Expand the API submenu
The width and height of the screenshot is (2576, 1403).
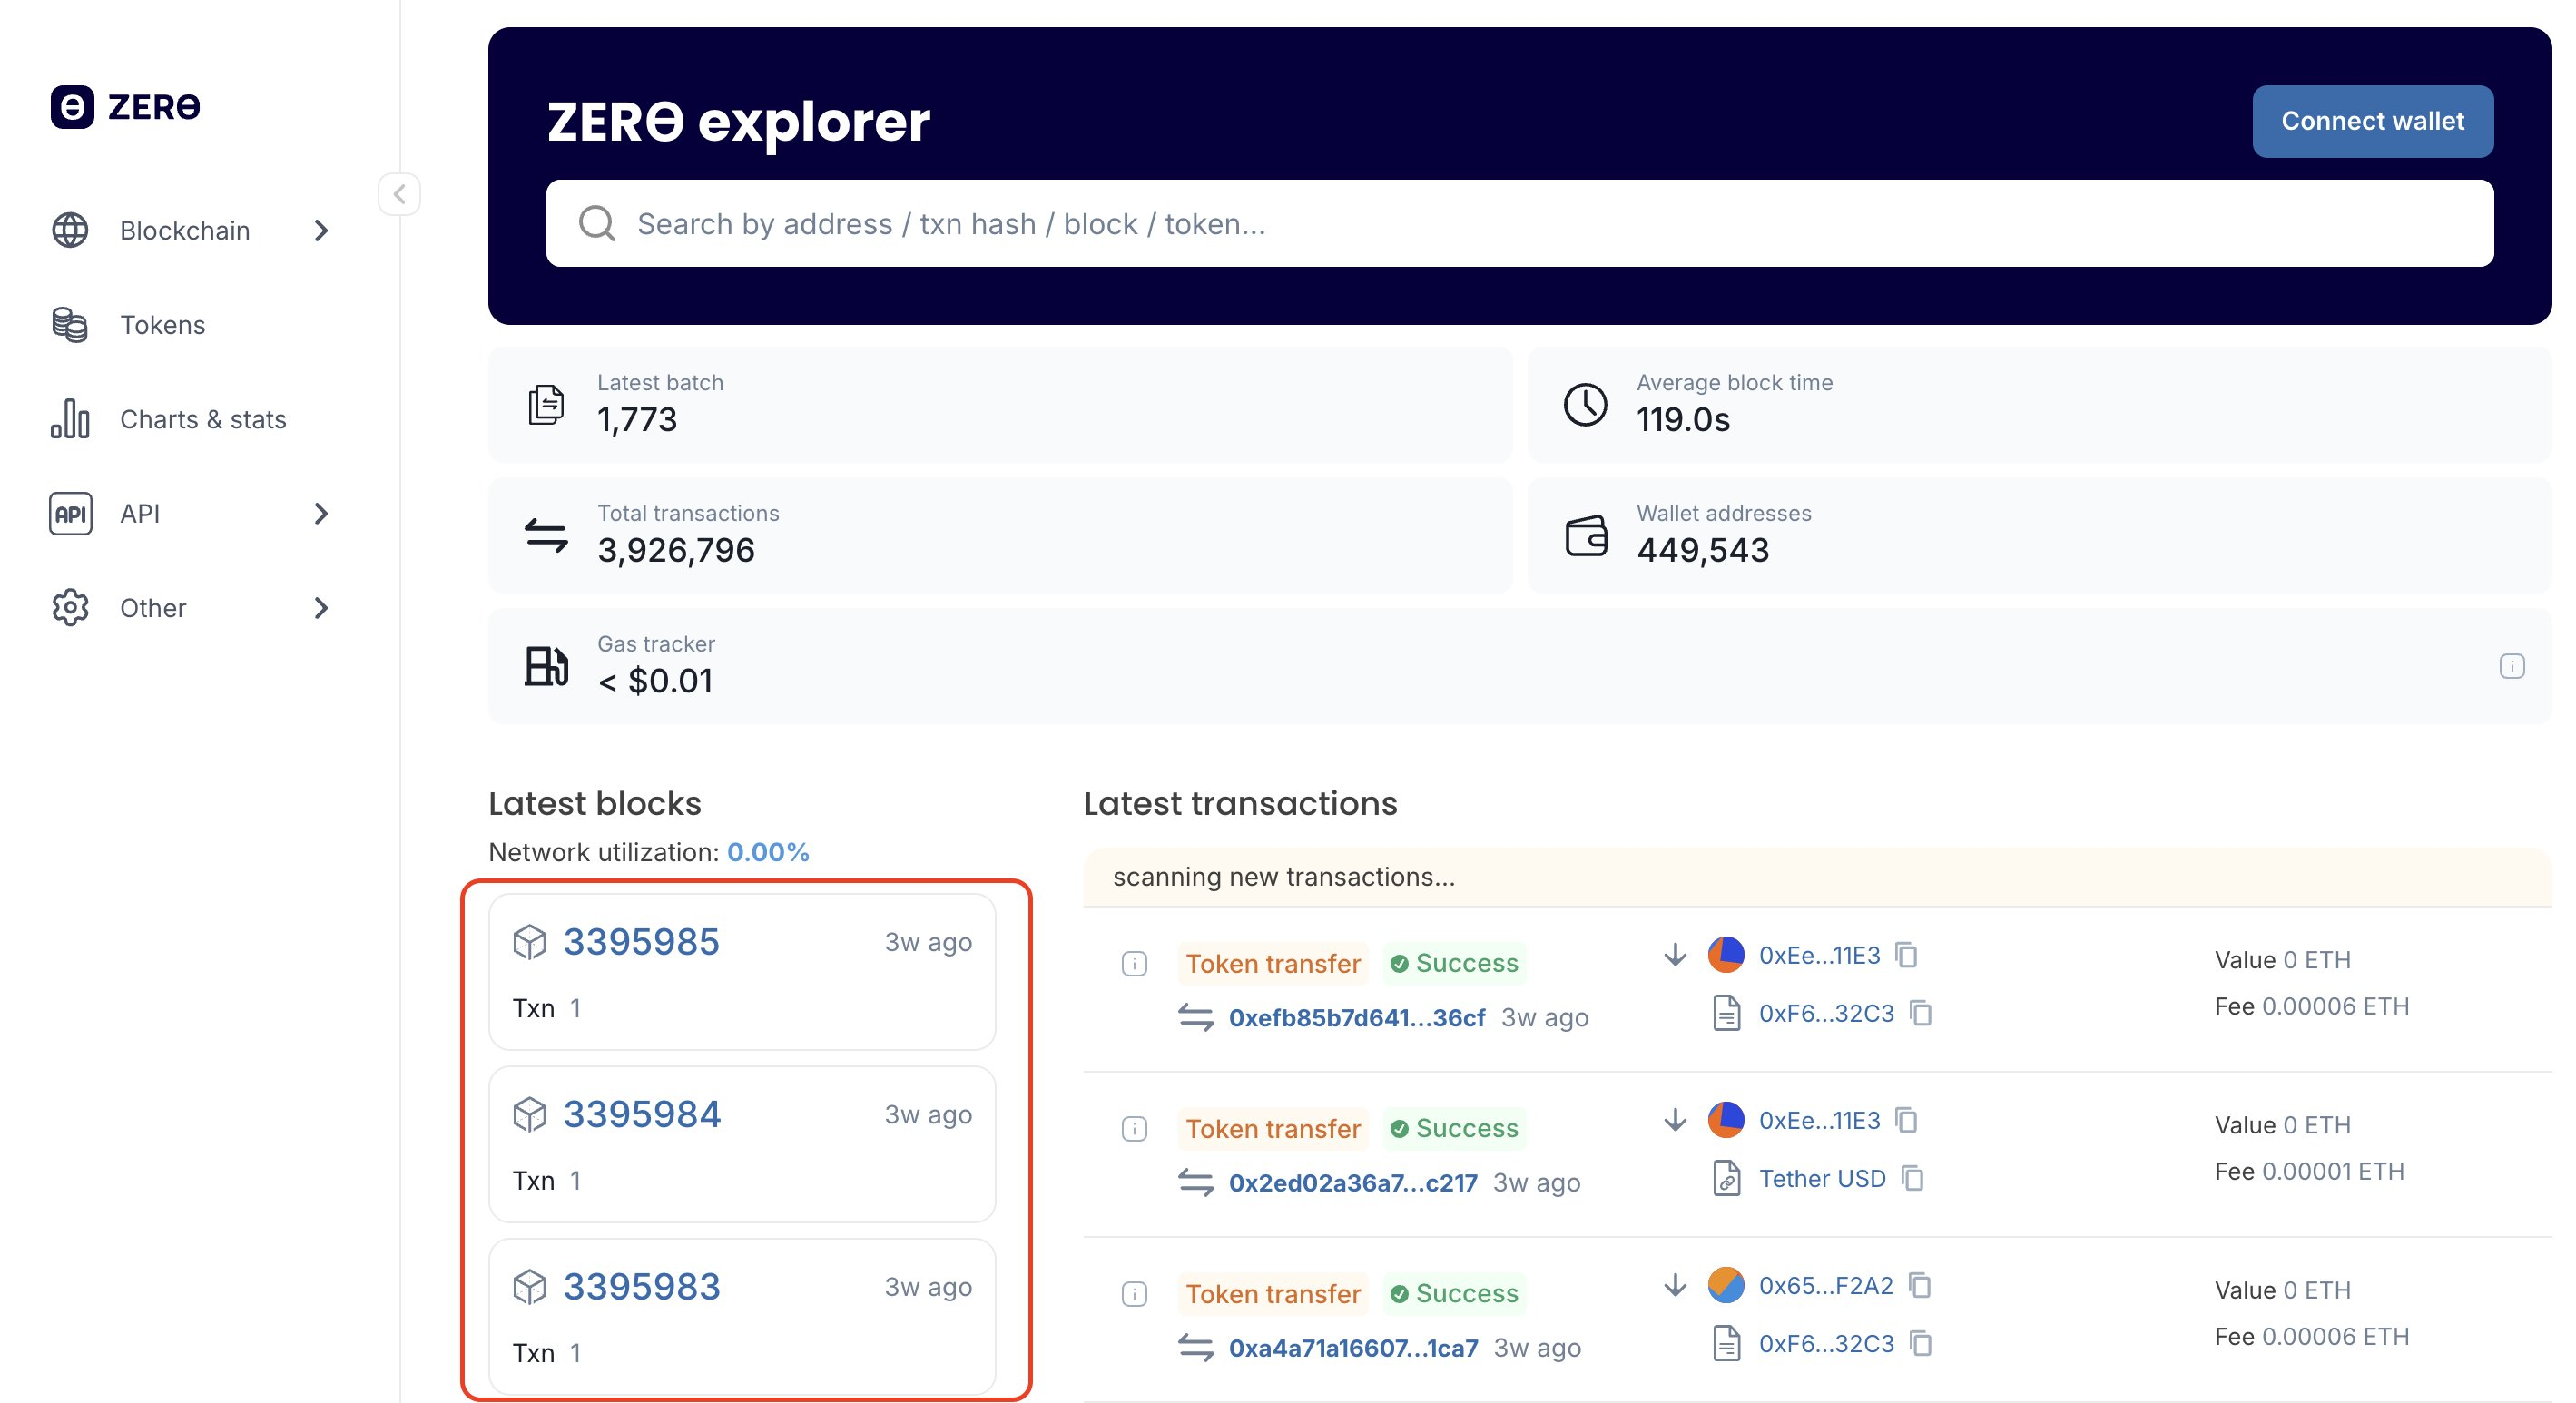coord(321,514)
